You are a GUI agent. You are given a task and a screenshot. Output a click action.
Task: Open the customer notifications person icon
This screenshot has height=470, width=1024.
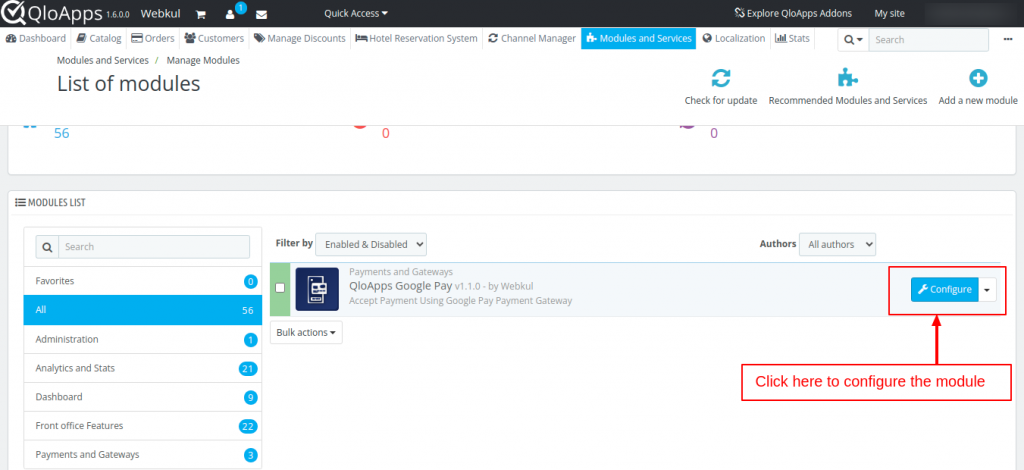coord(230,14)
